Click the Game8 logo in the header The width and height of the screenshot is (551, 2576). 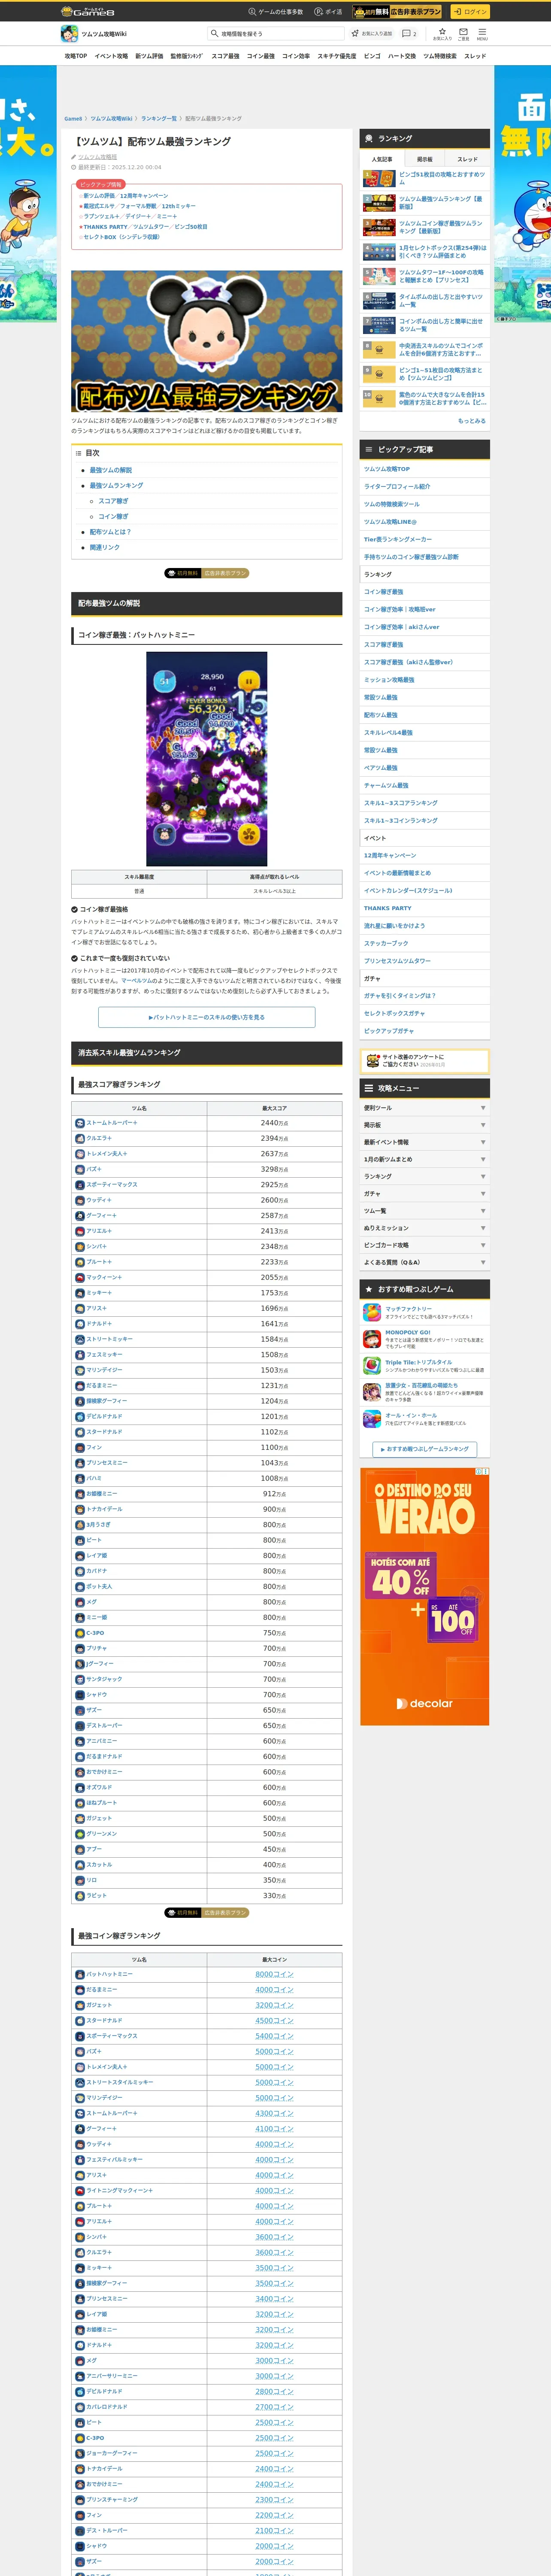(x=88, y=12)
